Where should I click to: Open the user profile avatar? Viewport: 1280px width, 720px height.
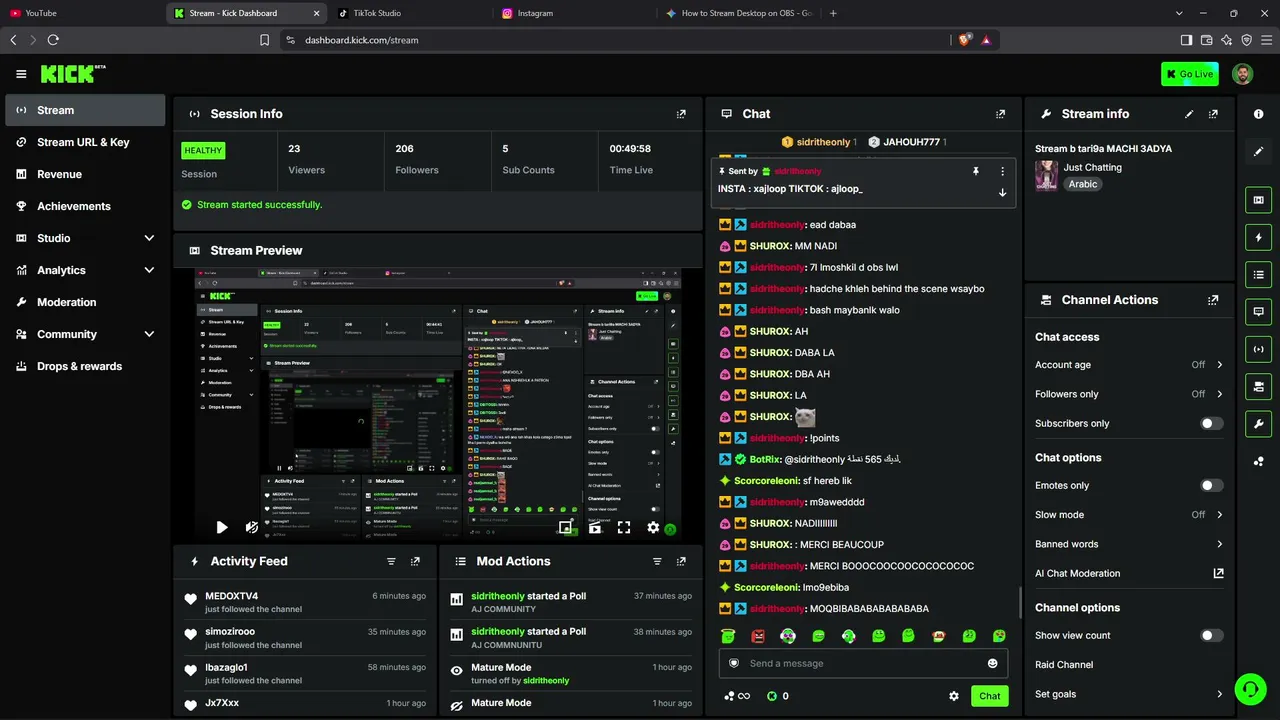click(x=1242, y=74)
